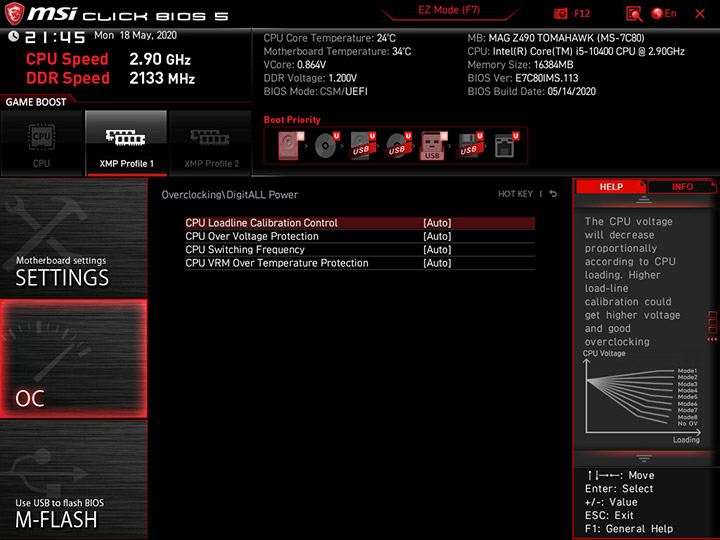The width and height of the screenshot is (720, 540).
Task: Switch to the INFO tab
Action: [x=682, y=186]
